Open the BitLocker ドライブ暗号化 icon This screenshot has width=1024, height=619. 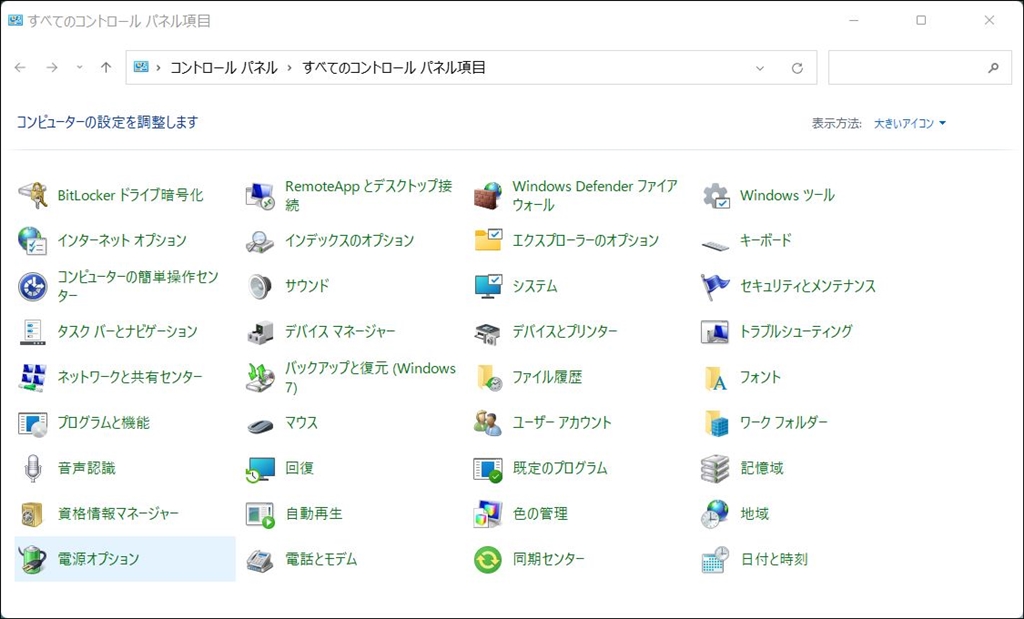pyautogui.click(x=32, y=195)
